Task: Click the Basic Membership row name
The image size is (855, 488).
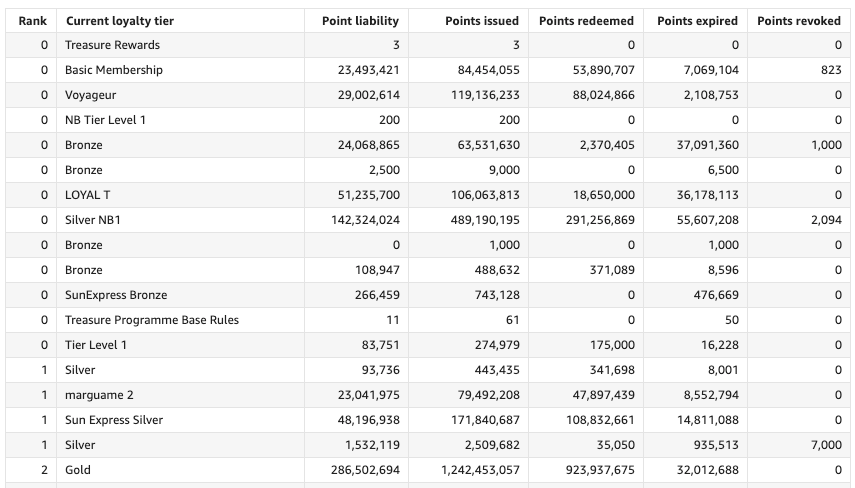Action: (113, 70)
